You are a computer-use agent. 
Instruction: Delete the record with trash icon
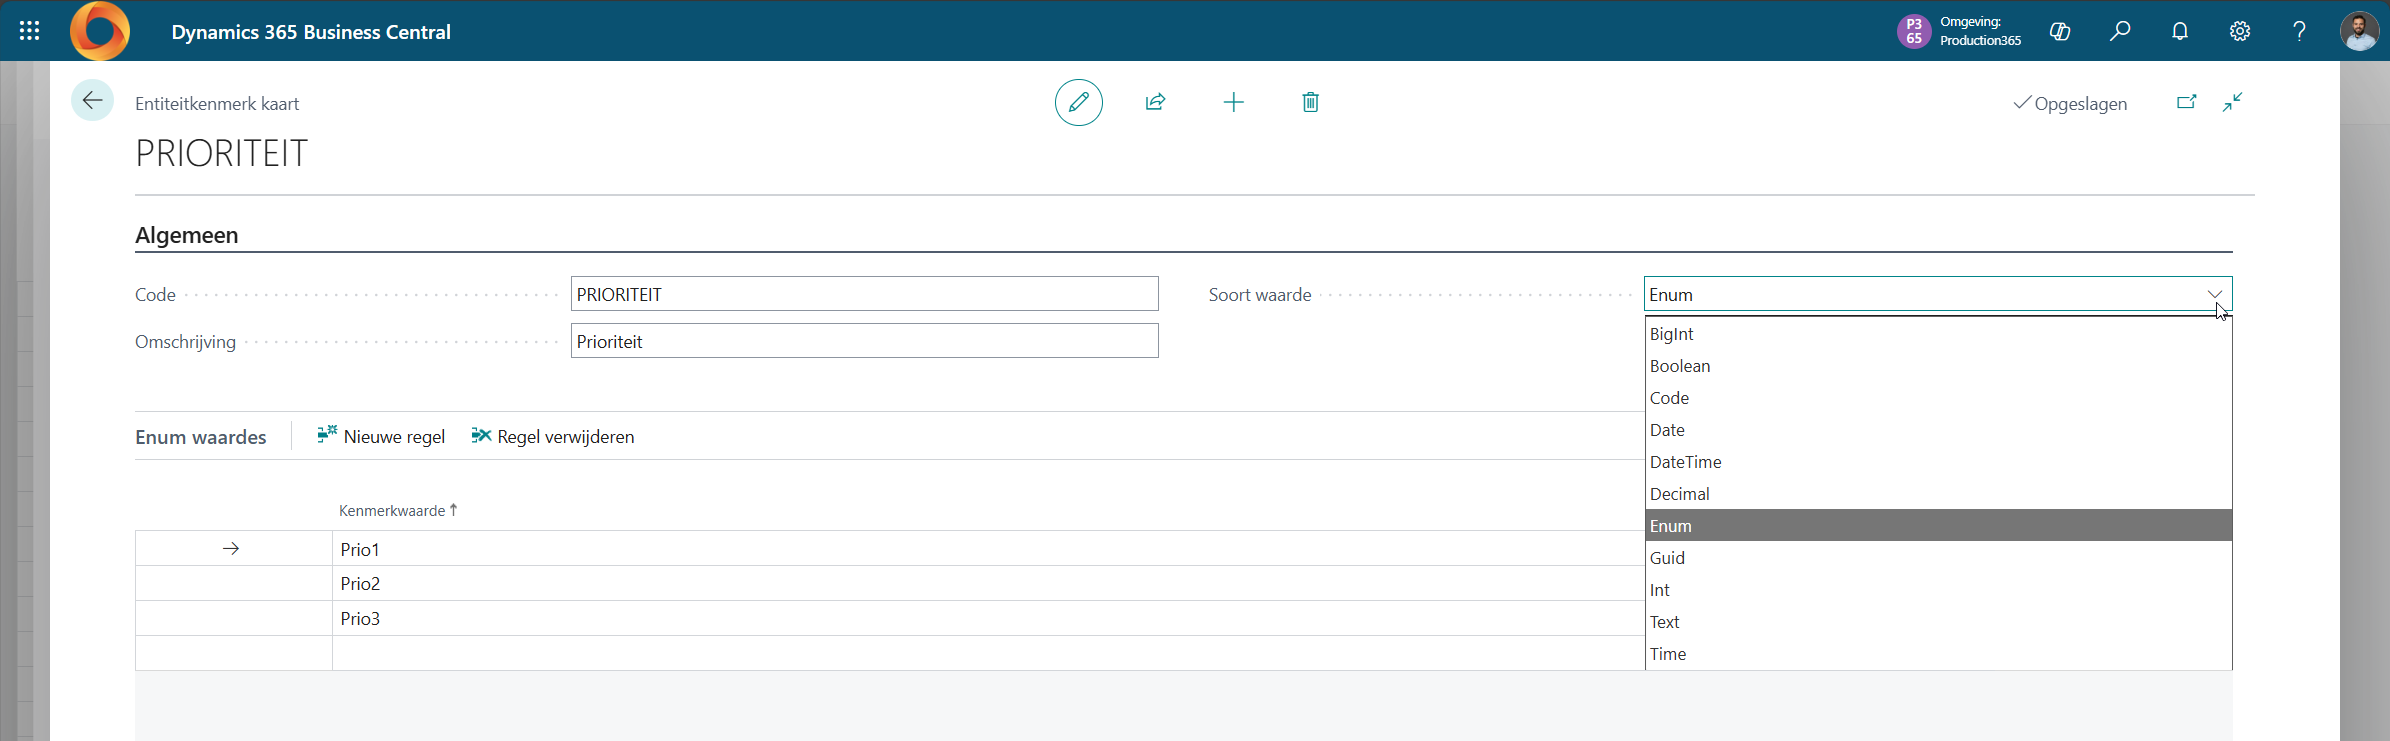click(x=1310, y=102)
